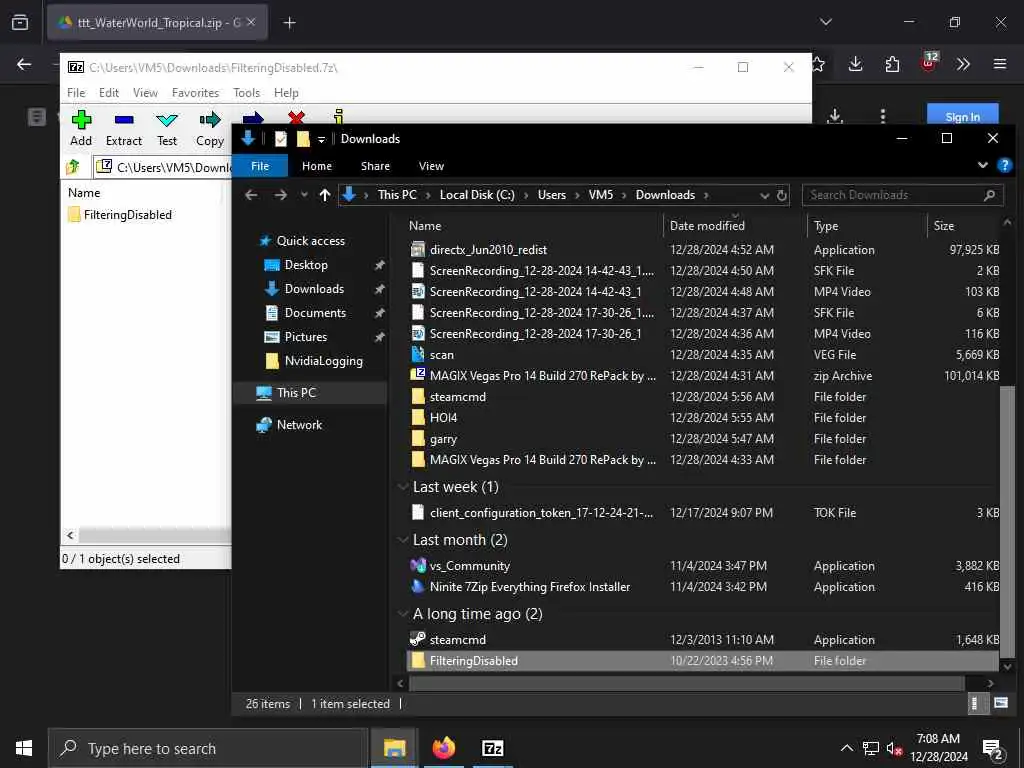Click Explorer help question mark icon

point(1004,165)
